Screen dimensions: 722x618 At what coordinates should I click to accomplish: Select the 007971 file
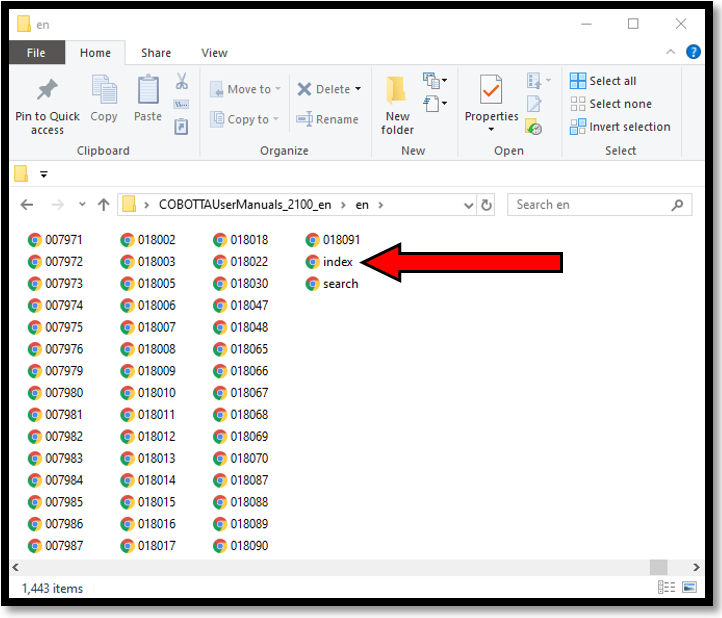tap(55, 240)
